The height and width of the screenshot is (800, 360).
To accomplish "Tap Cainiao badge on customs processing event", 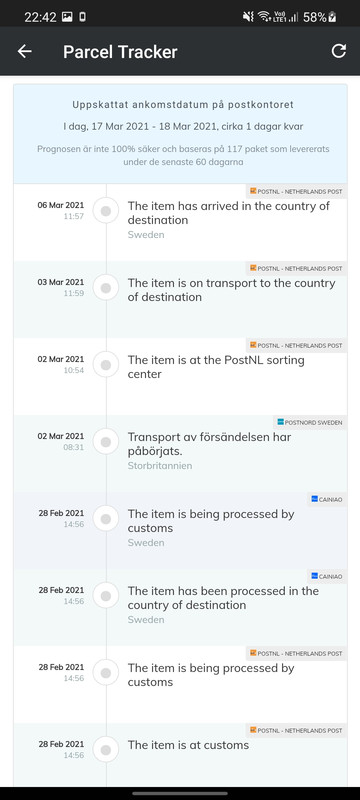I will (327, 499).
